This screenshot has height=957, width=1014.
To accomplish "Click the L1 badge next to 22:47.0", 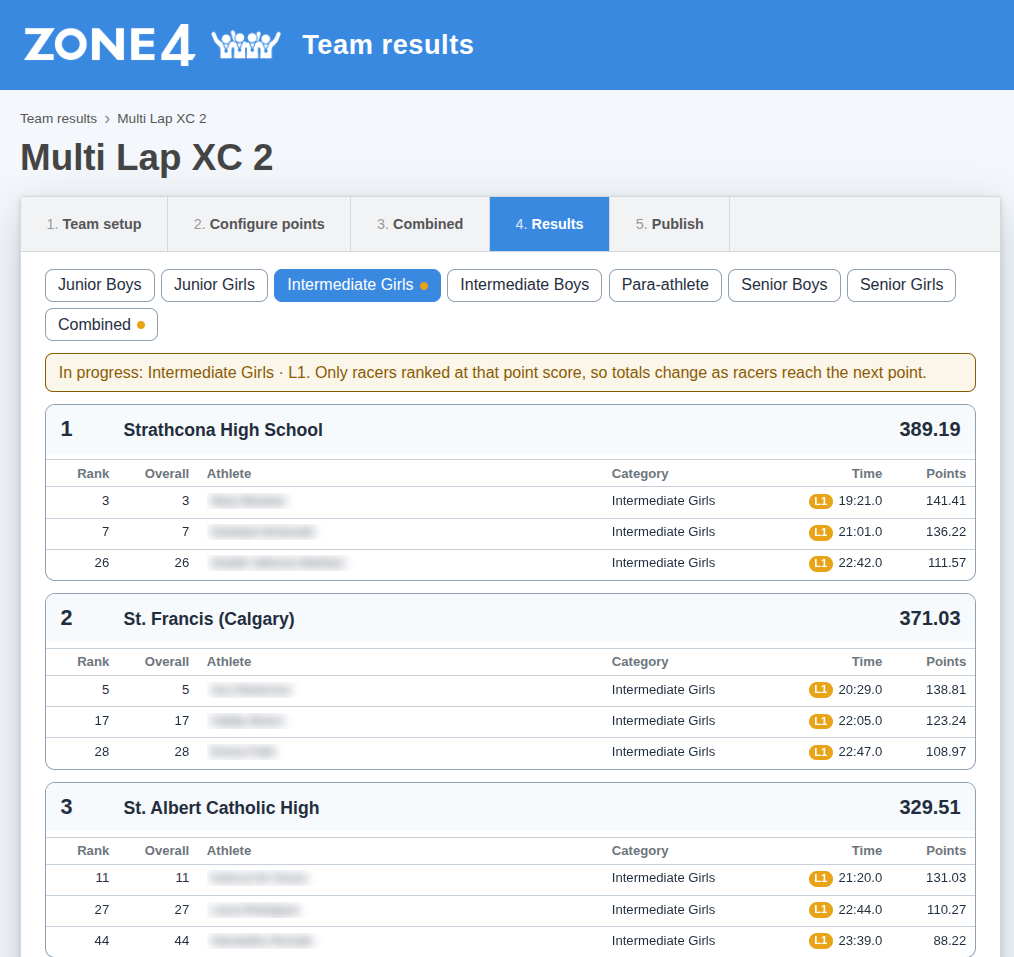I will pyautogui.click(x=821, y=752).
